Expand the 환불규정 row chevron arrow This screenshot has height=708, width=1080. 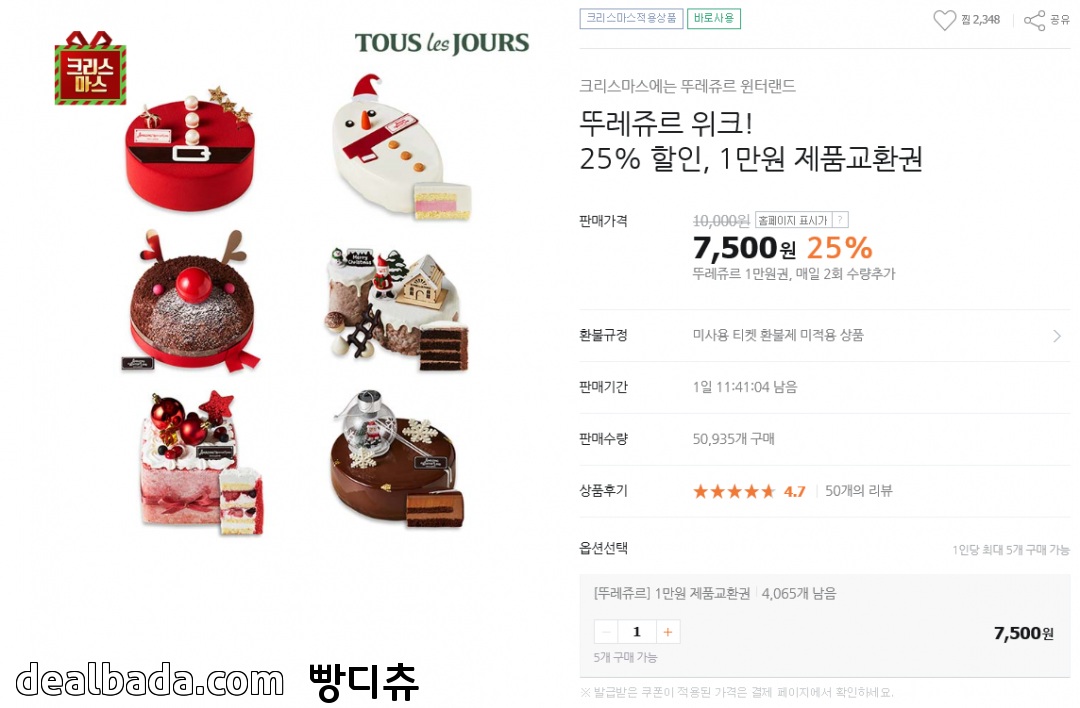tap(1057, 336)
